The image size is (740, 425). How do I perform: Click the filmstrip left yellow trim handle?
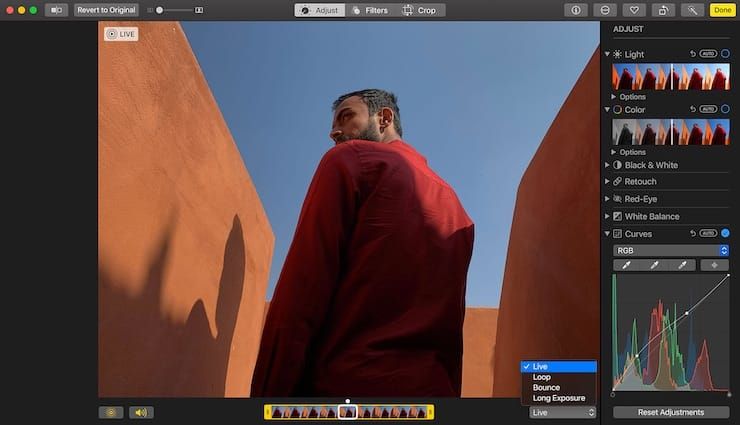click(268, 412)
